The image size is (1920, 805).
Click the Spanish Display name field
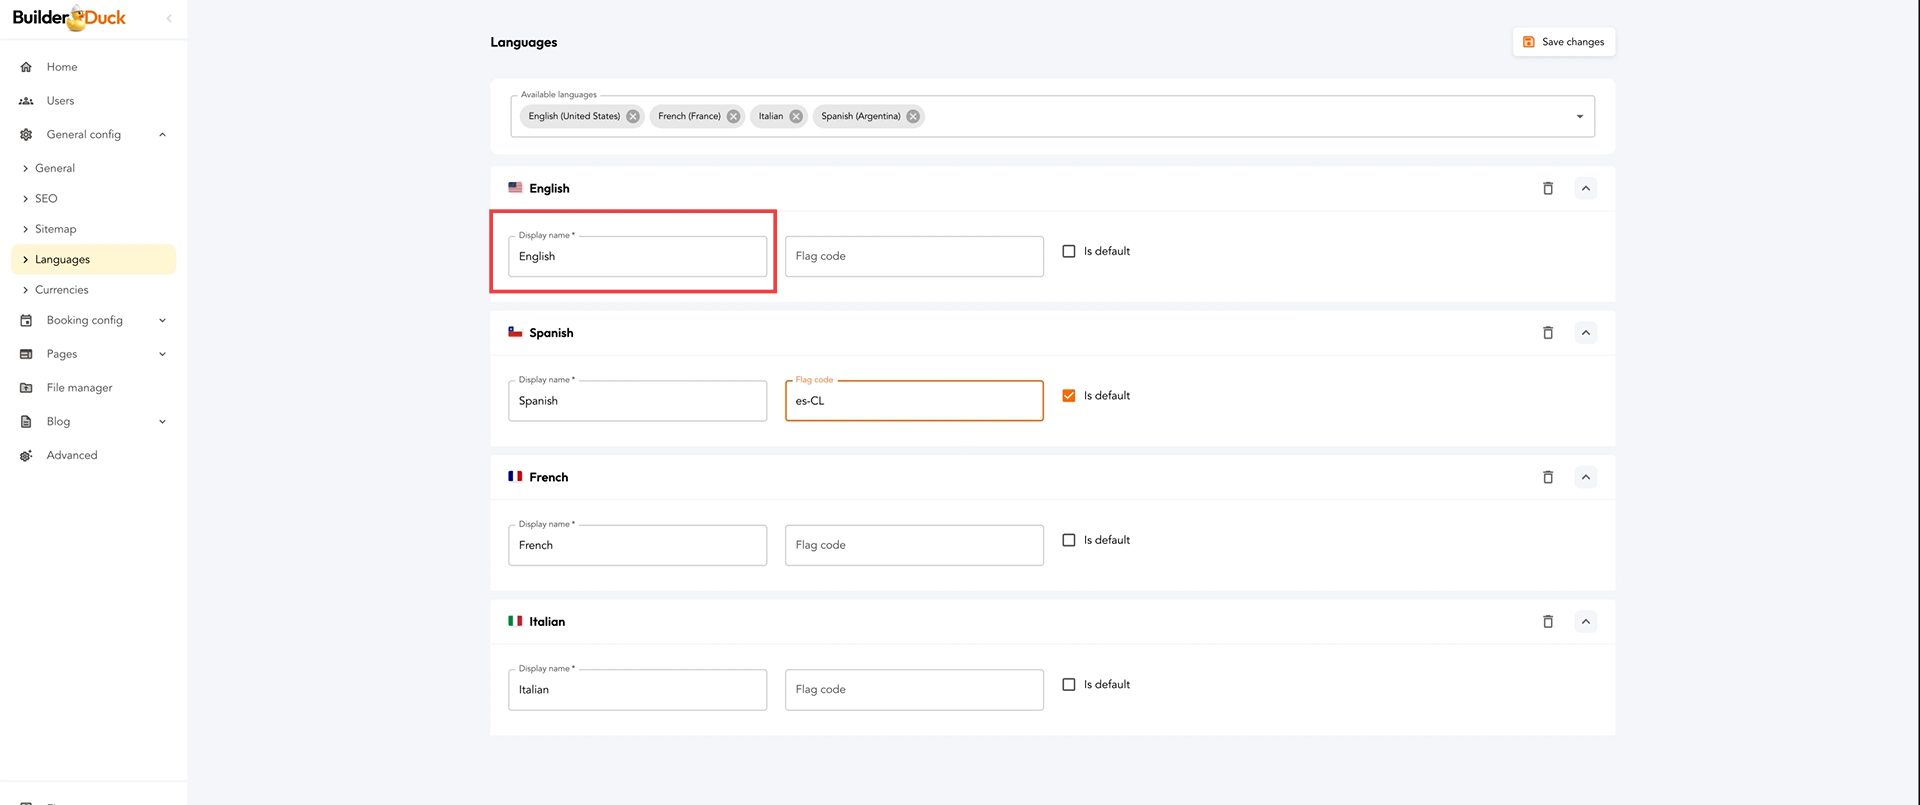(637, 401)
